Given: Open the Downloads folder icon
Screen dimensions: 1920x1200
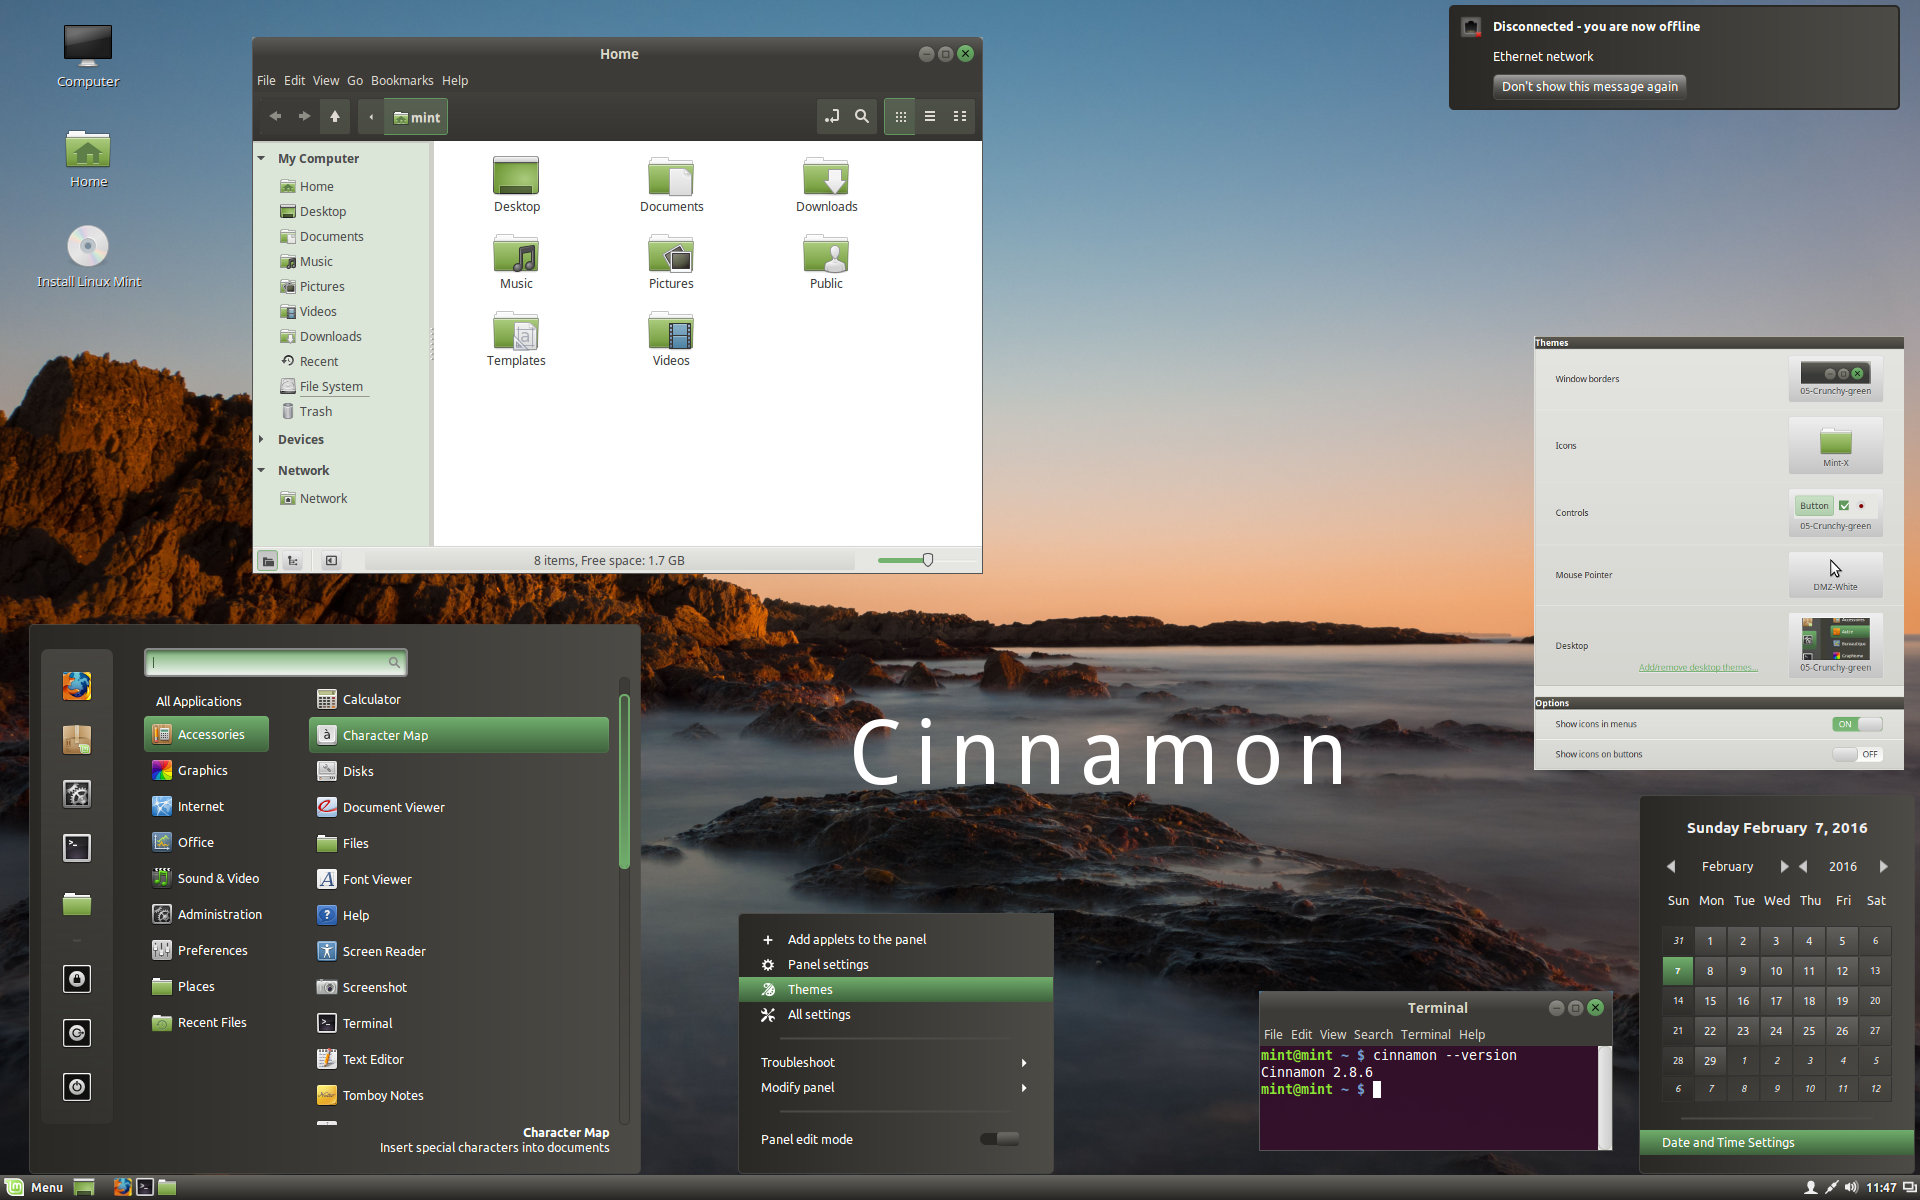Looking at the screenshot, I should coord(826,185).
